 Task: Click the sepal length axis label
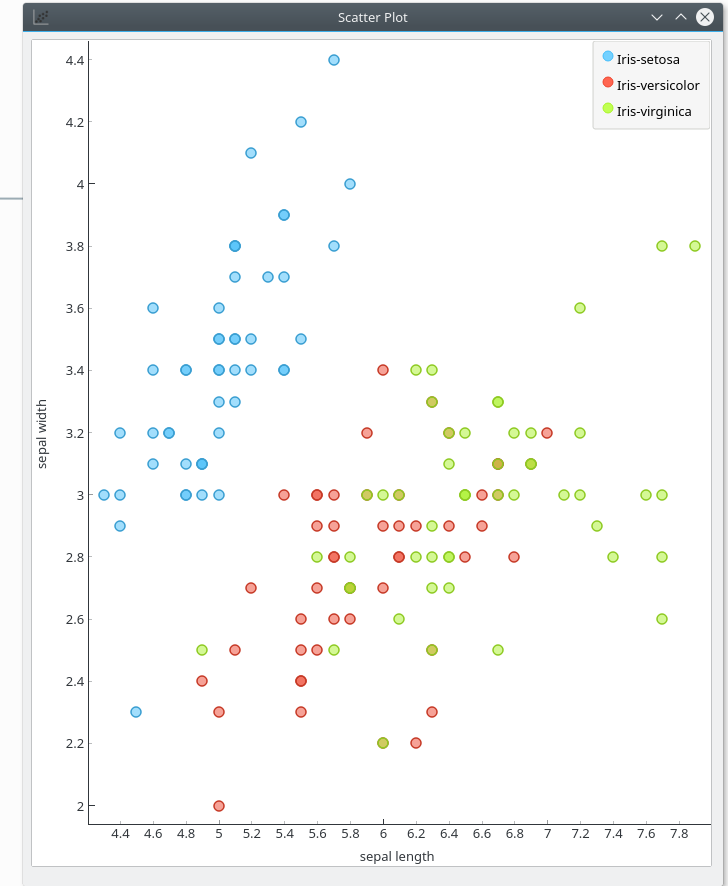(397, 857)
